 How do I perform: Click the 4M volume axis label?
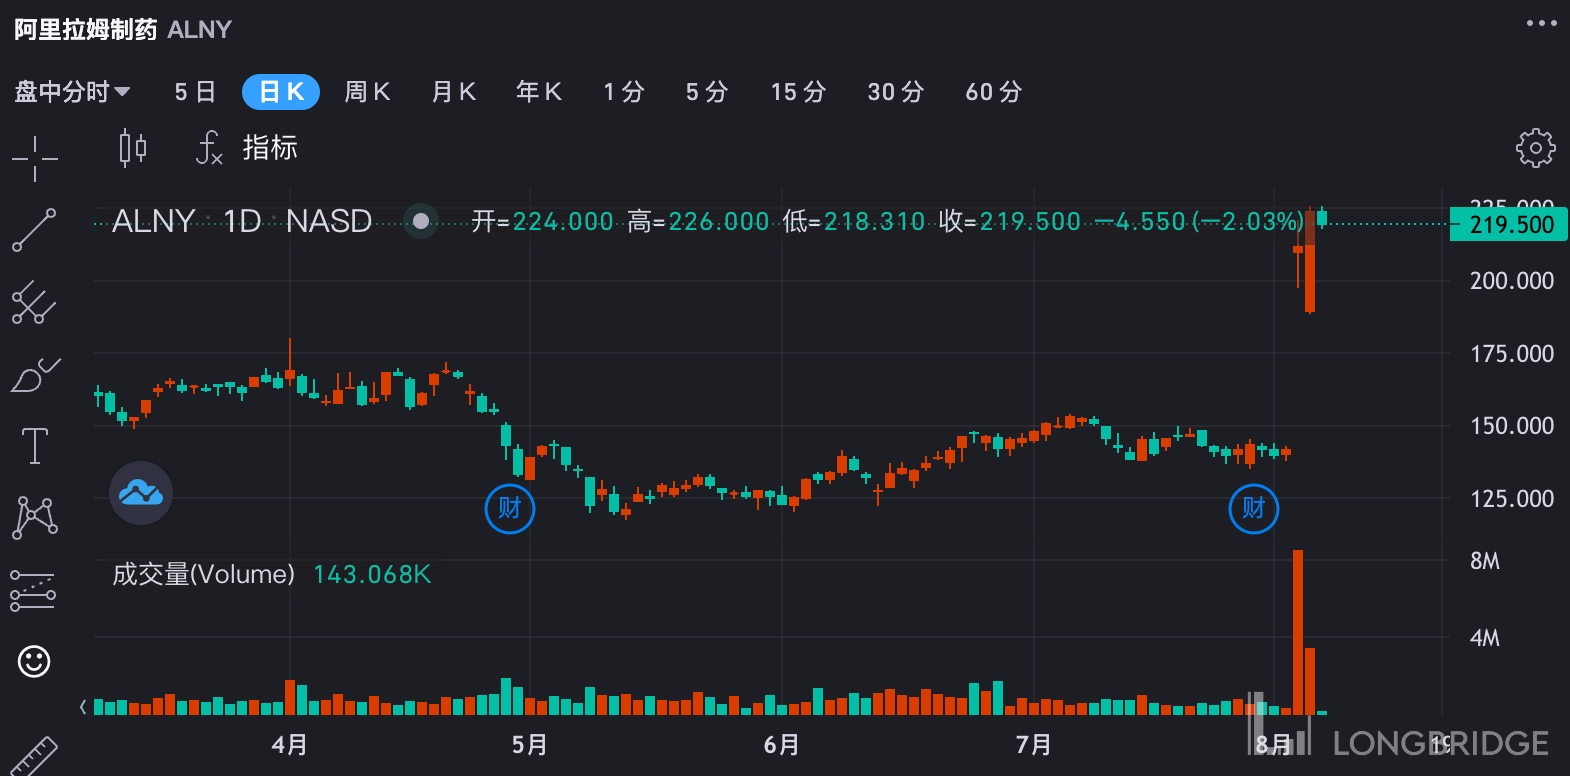click(x=1485, y=638)
